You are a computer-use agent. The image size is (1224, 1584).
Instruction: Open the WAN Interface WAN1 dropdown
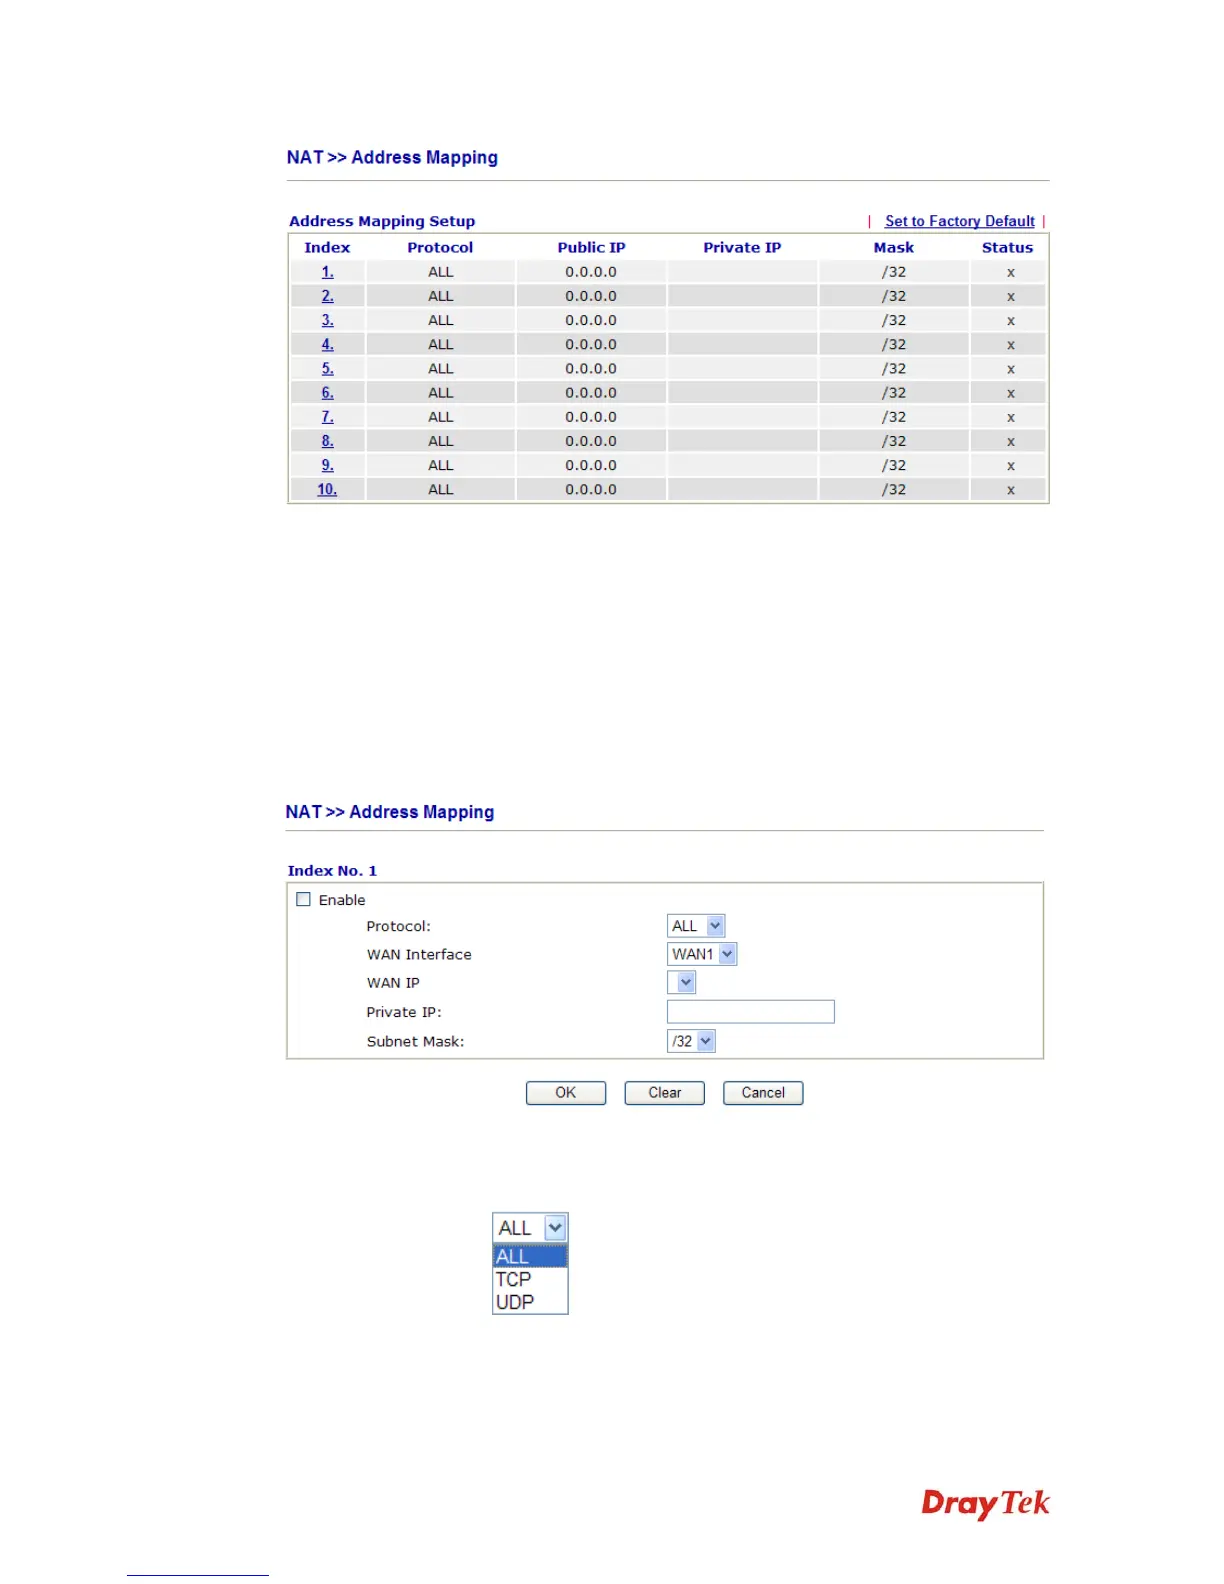702,954
